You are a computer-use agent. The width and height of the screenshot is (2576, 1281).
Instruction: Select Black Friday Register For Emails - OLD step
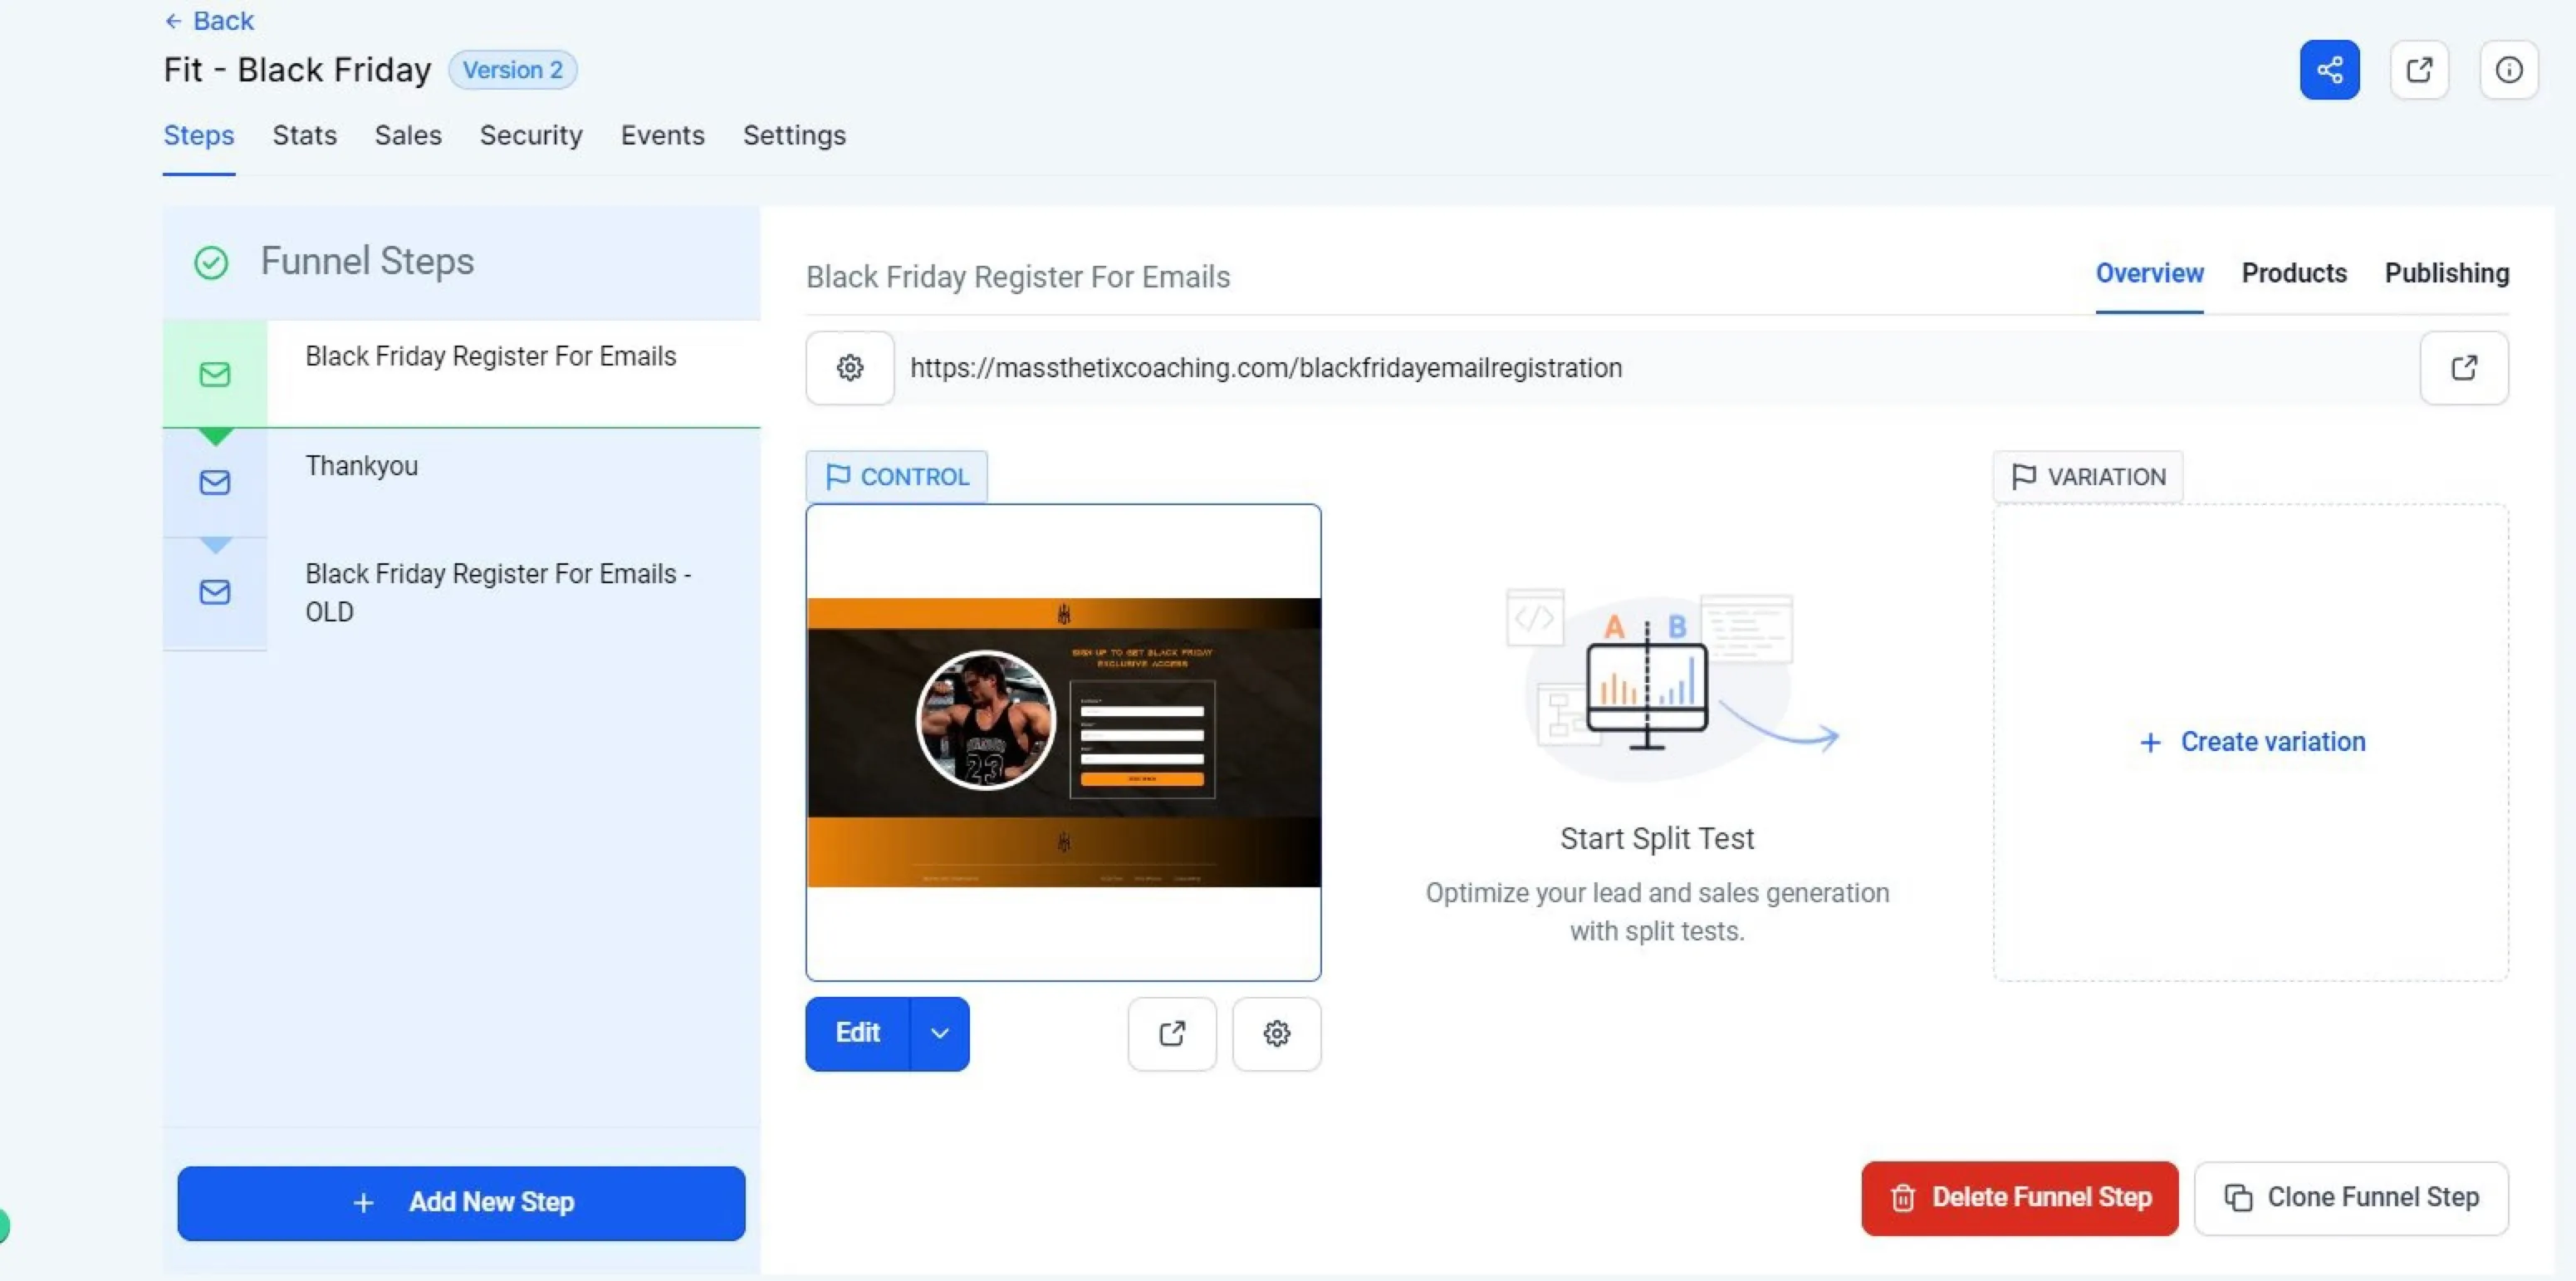click(x=461, y=593)
